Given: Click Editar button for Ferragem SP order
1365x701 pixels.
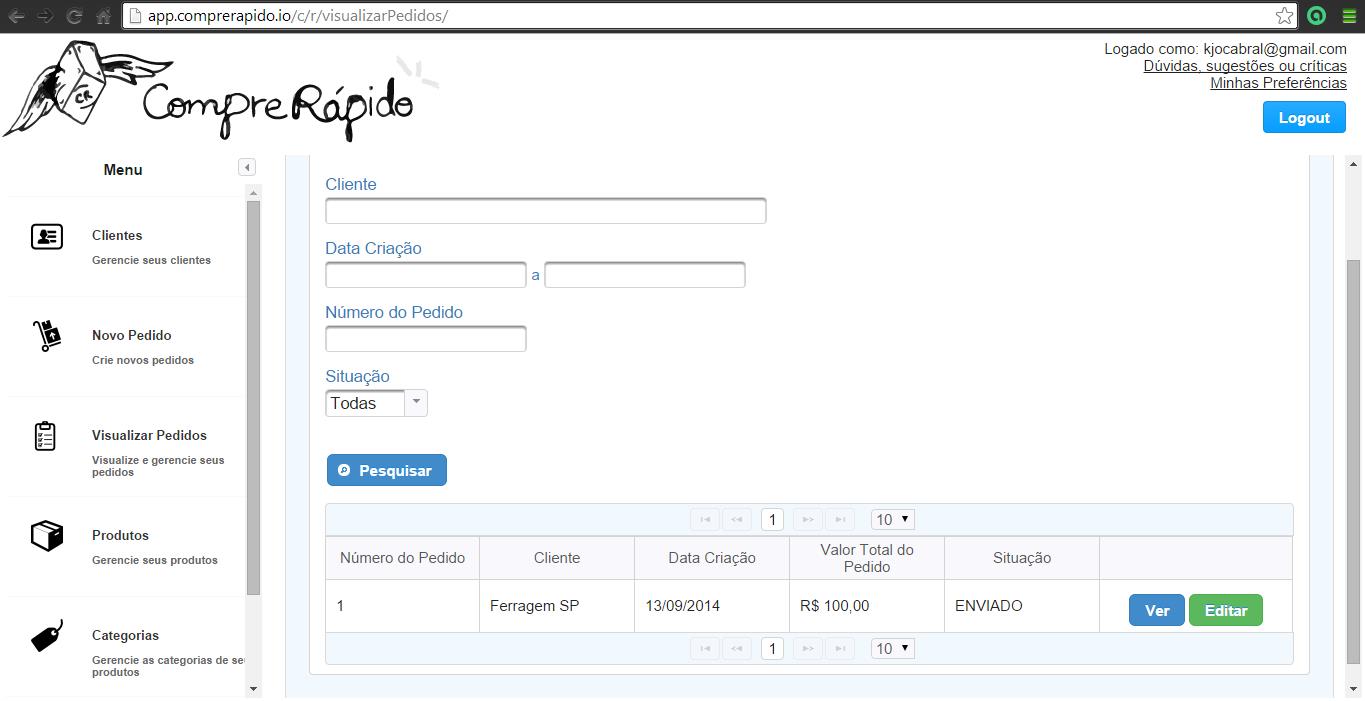Looking at the screenshot, I should [1225, 611].
